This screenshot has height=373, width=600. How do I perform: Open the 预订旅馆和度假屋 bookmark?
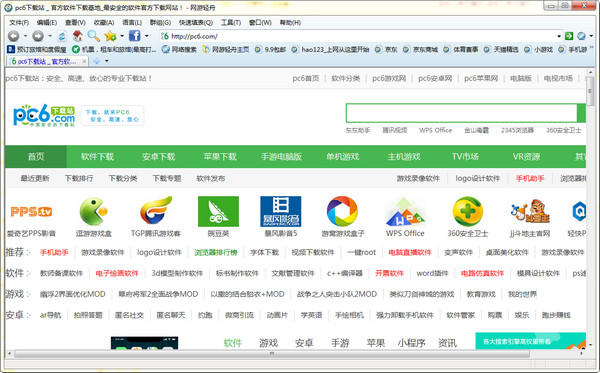pyautogui.click(x=37, y=49)
